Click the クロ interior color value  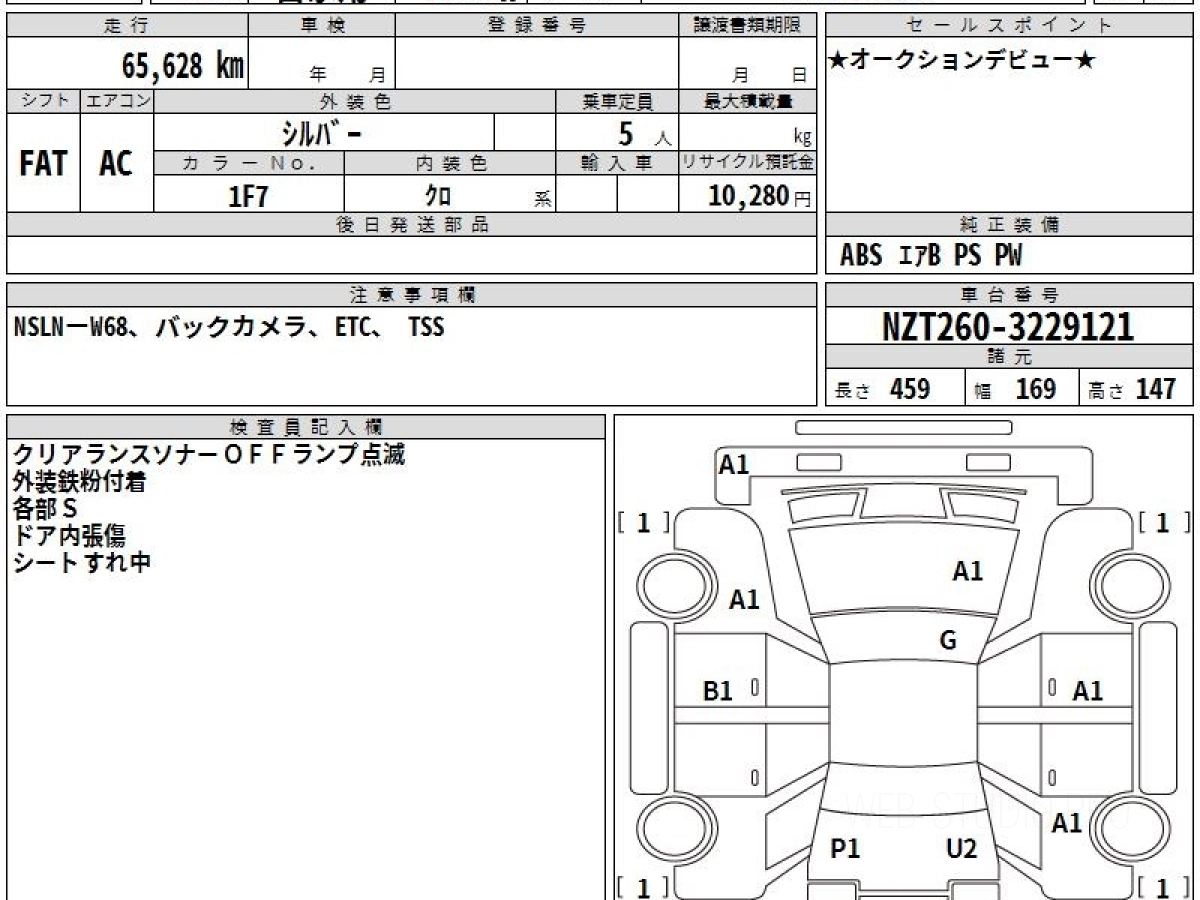(438, 196)
